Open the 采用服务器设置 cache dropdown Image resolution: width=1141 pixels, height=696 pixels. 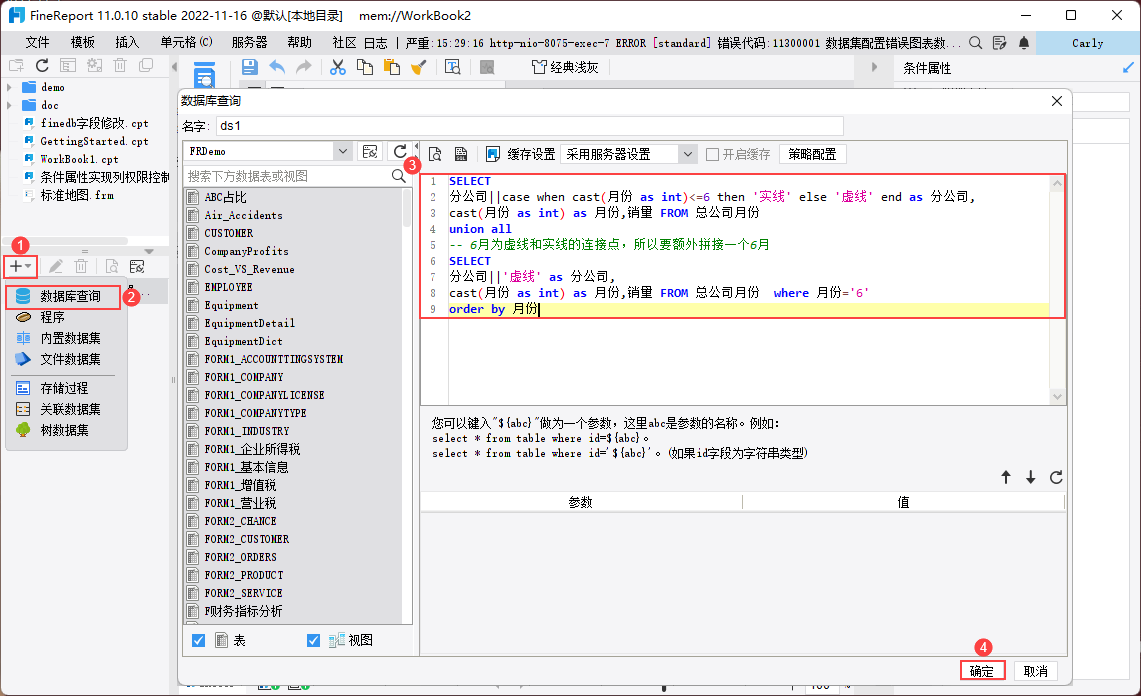pyautogui.click(x=687, y=154)
